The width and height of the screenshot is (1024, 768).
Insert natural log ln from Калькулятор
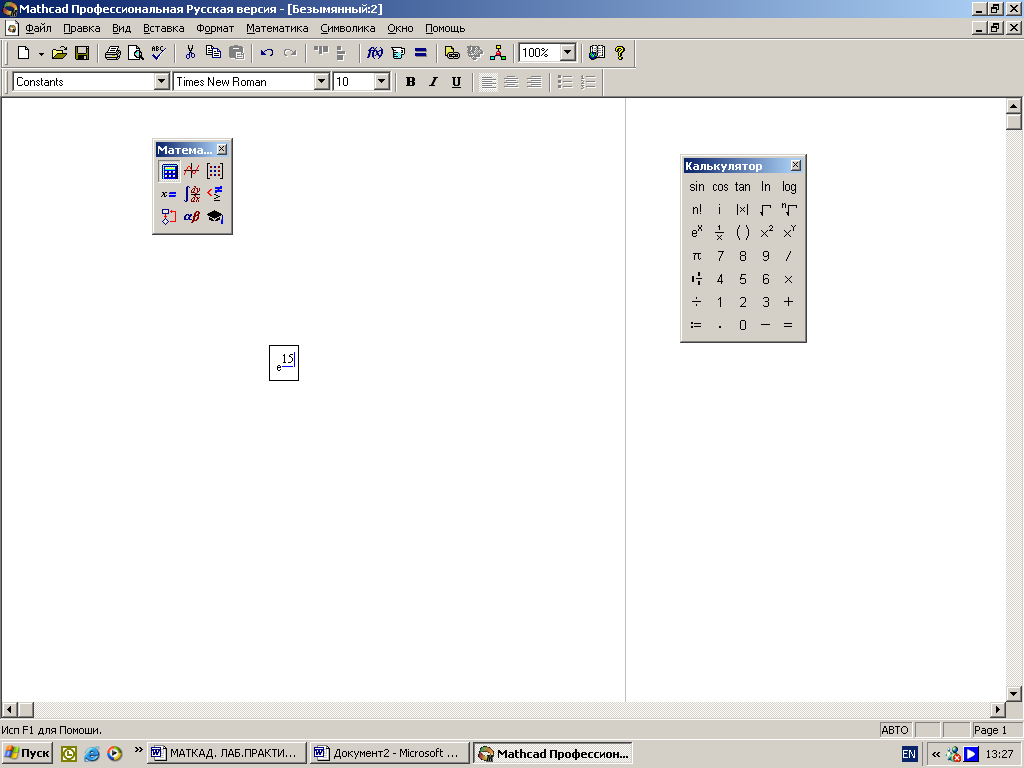tap(765, 187)
